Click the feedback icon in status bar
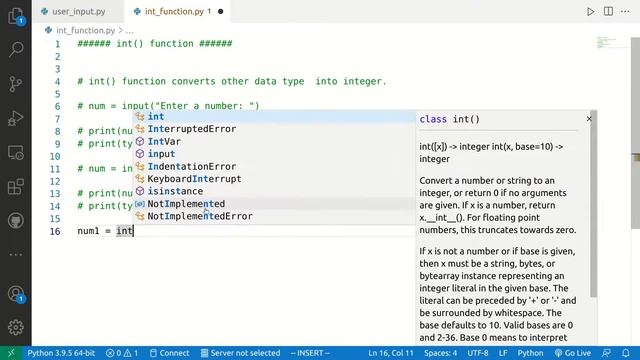Screen dimensions: 640x360 tap(607, 353)
